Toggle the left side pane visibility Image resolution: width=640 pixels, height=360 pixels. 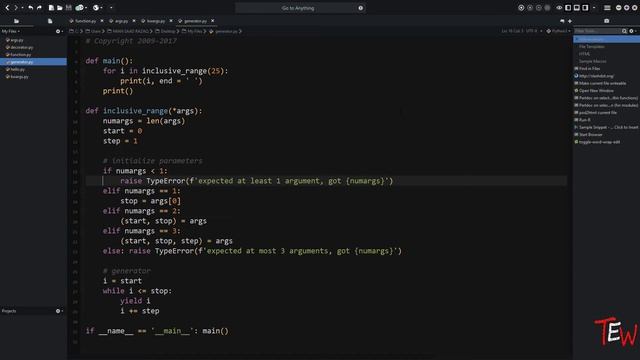(568, 8)
